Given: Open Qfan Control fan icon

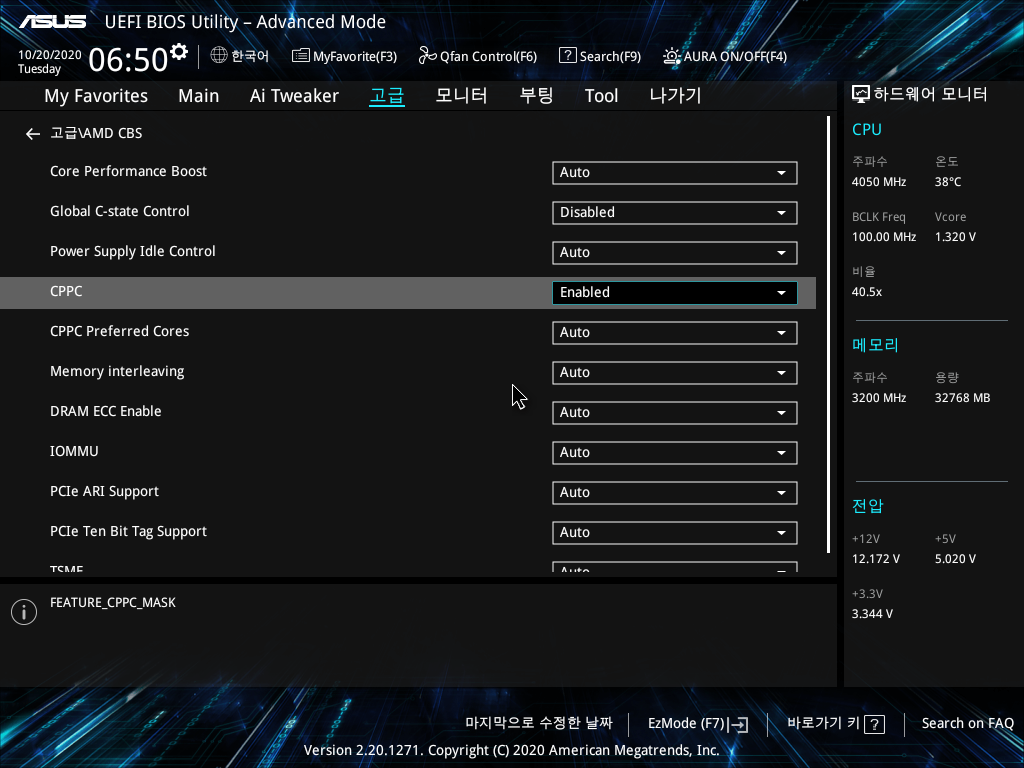Looking at the screenshot, I should tap(427, 56).
